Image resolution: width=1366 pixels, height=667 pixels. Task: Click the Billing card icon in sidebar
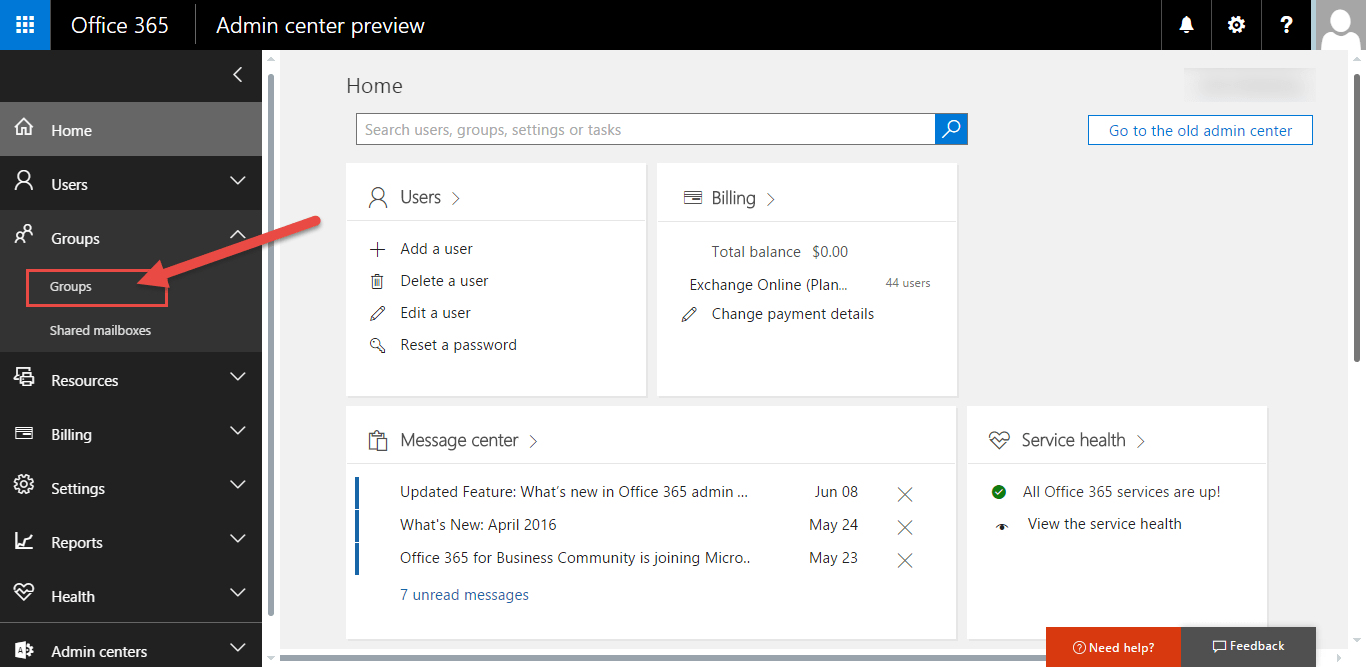pos(24,433)
